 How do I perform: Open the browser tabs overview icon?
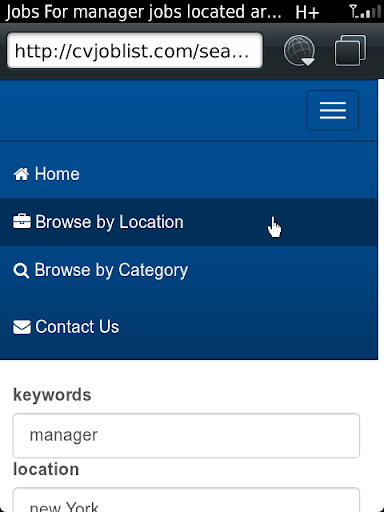pyautogui.click(x=350, y=50)
